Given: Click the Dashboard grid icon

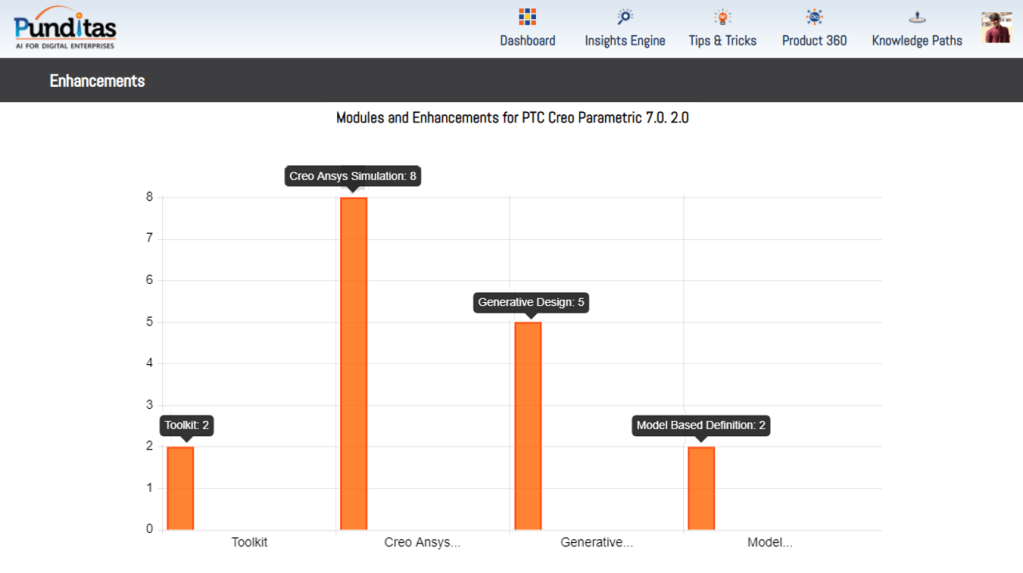Looking at the screenshot, I should pyautogui.click(x=527, y=17).
